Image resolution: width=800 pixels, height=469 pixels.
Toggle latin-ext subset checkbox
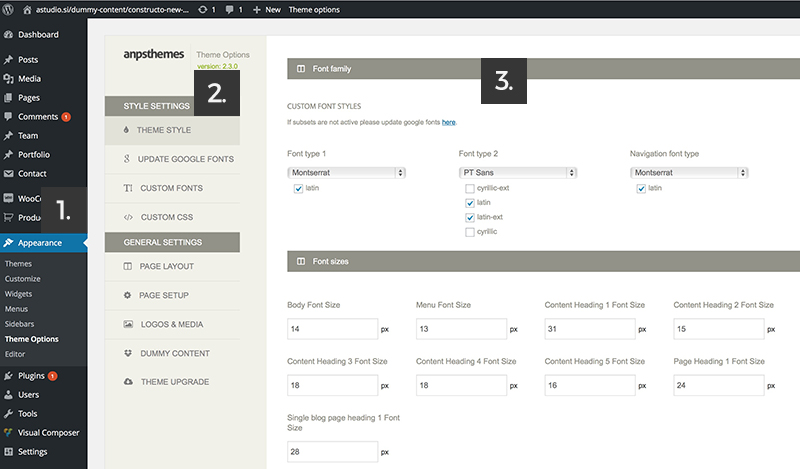tap(470, 217)
